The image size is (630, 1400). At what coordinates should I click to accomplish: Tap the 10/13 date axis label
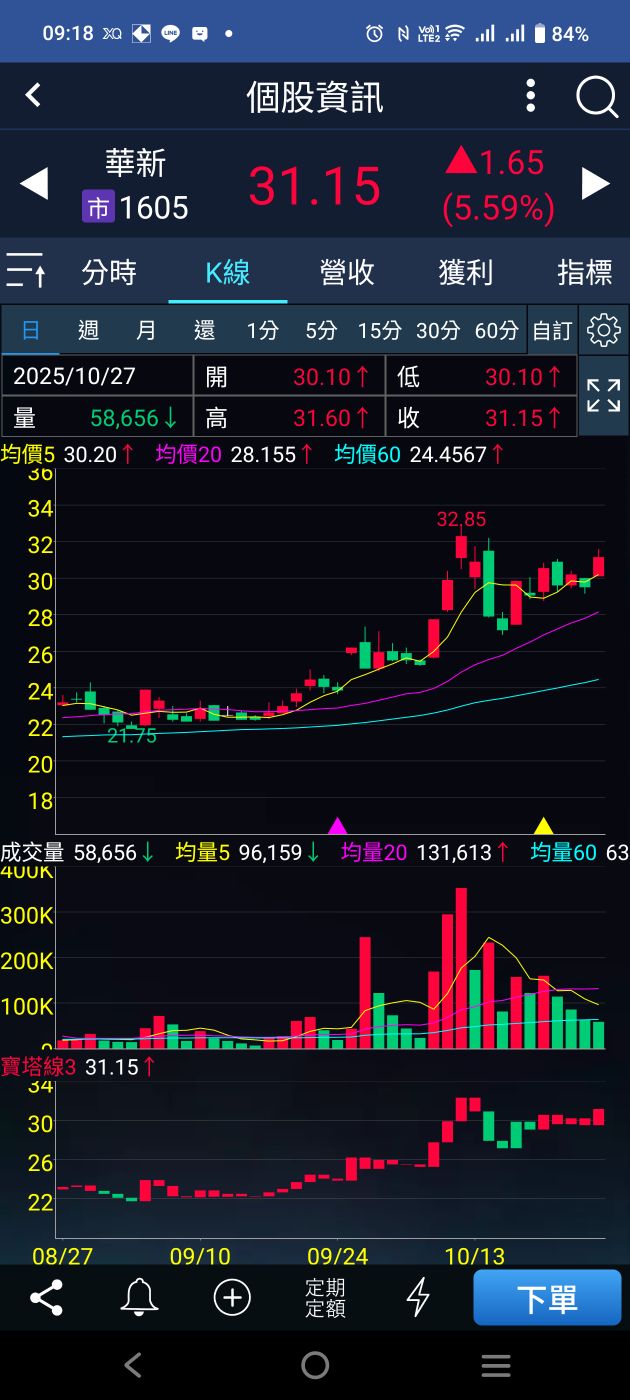[474, 1255]
